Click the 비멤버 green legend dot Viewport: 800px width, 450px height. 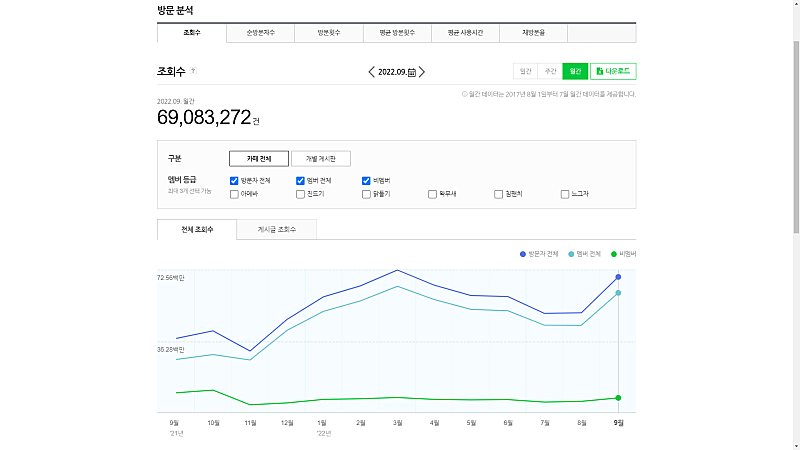point(615,254)
